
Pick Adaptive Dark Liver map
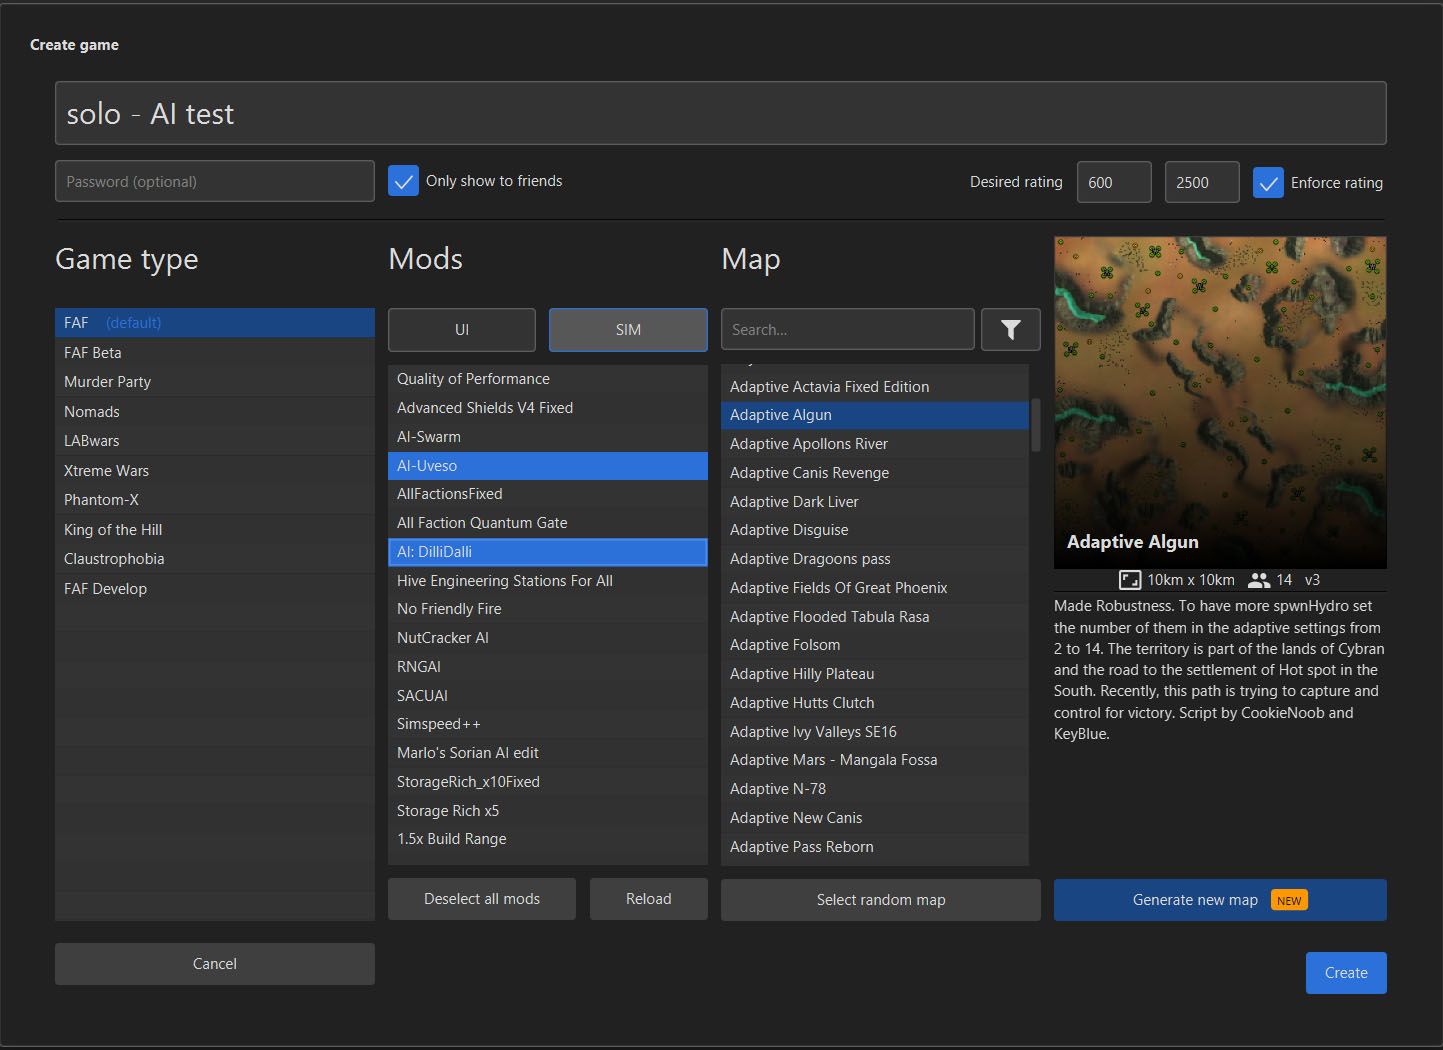pos(875,501)
